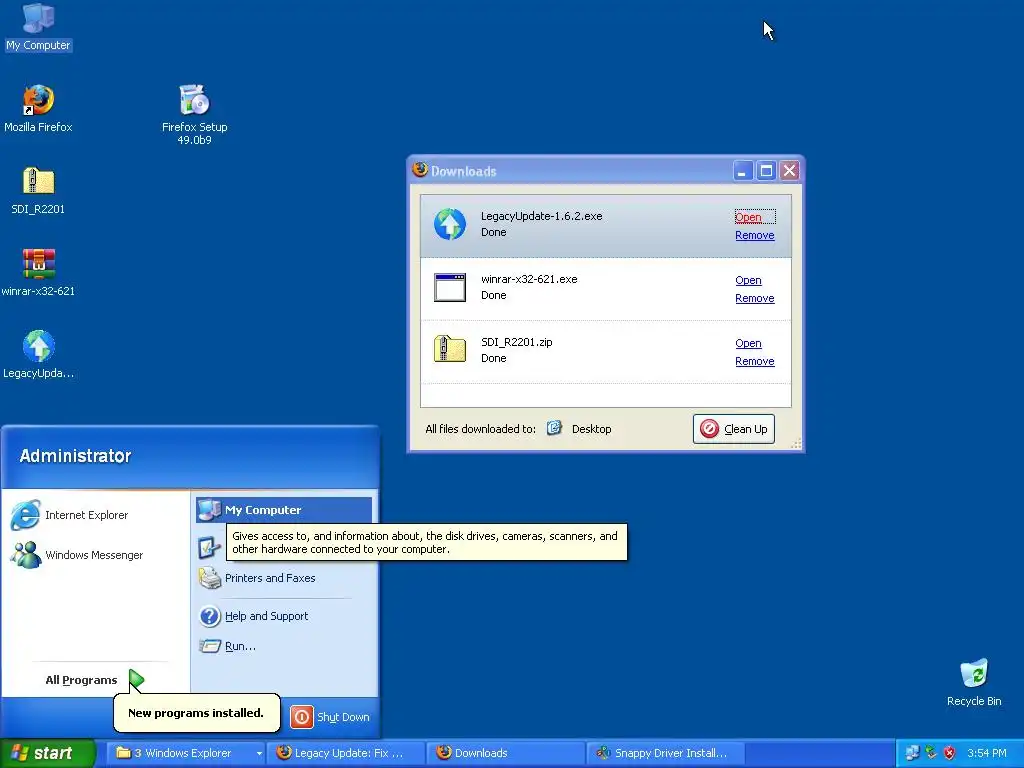Expand All Programs green arrow

tap(136, 680)
